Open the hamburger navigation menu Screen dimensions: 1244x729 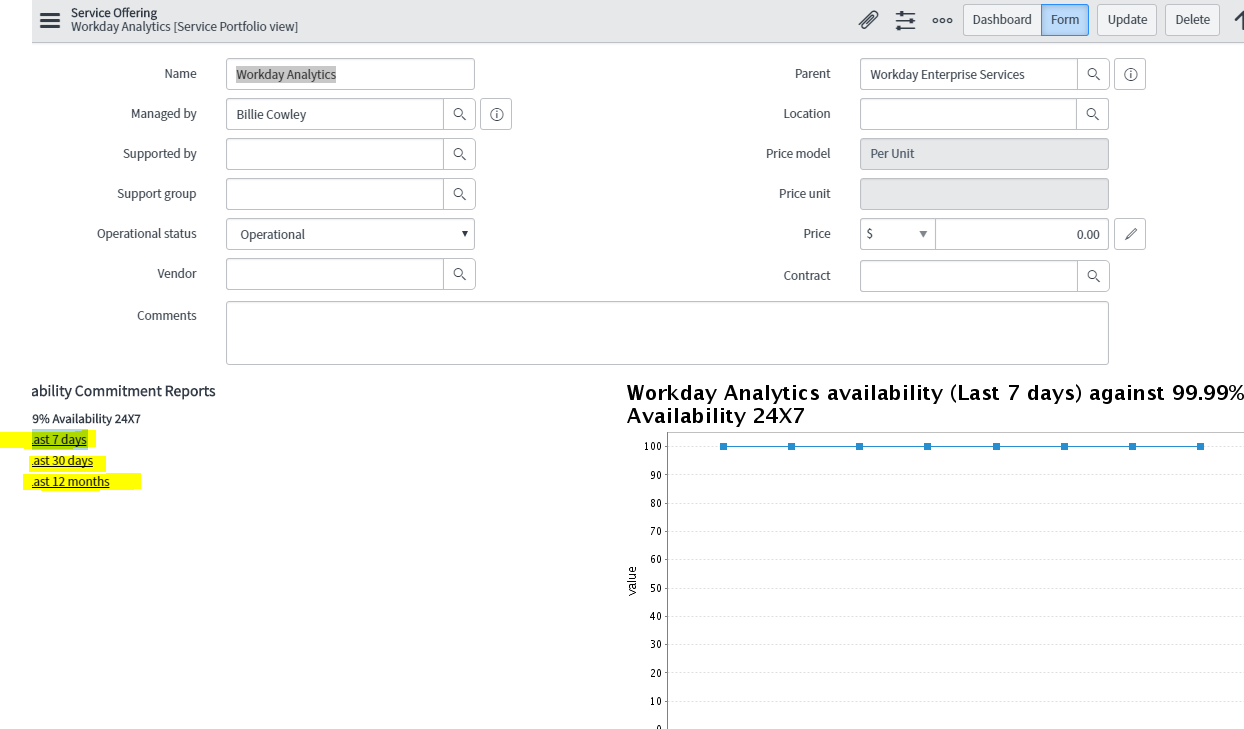point(50,20)
